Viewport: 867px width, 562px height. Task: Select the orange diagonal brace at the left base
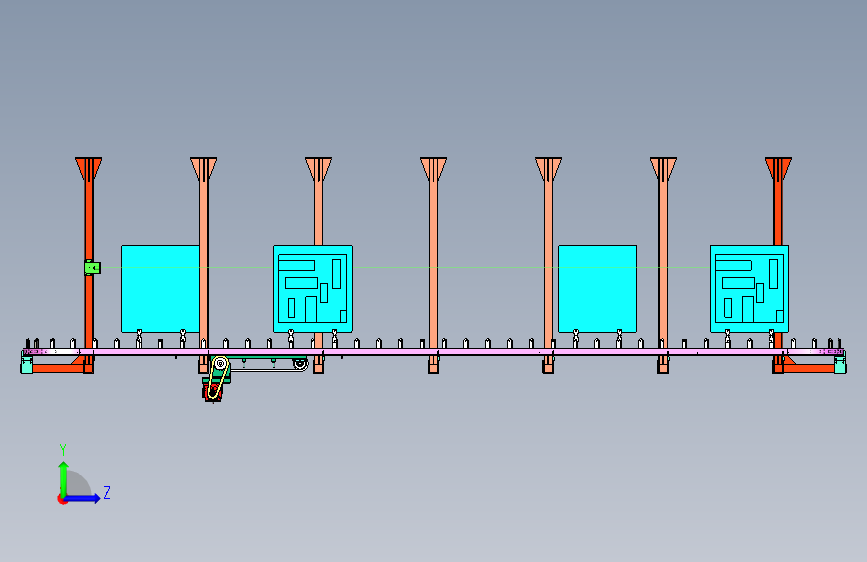pyautogui.click(x=79, y=361)
